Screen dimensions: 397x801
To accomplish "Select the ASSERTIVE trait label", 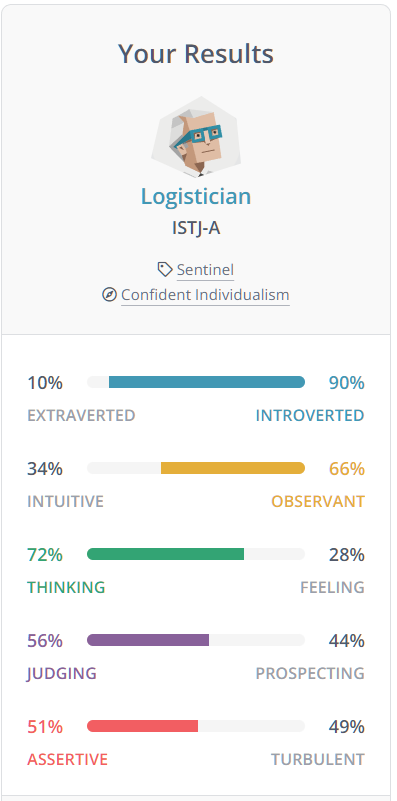I will (x=67, y=759).
